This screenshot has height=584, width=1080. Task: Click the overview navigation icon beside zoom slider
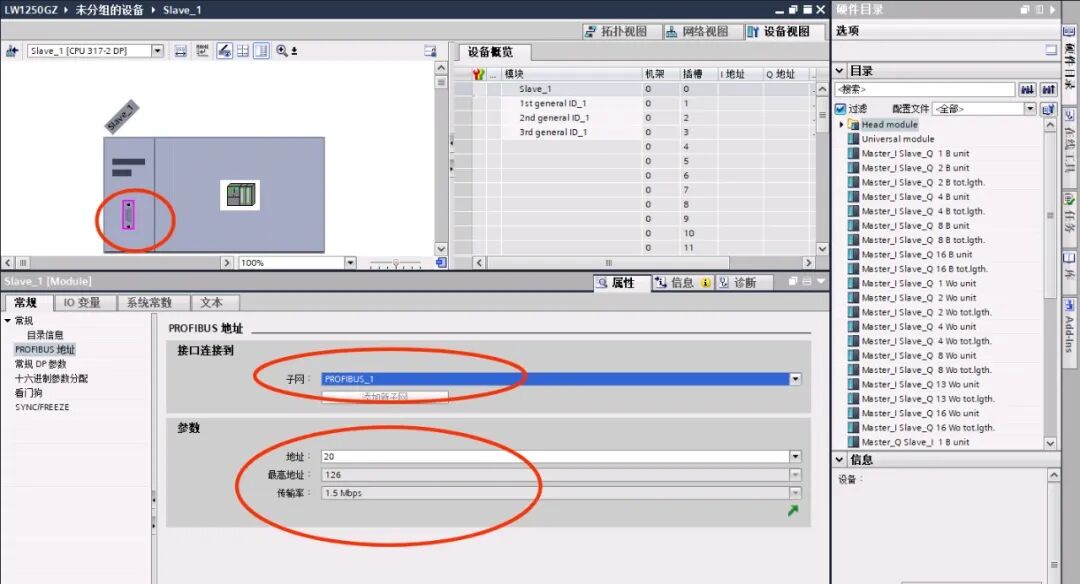441,262
